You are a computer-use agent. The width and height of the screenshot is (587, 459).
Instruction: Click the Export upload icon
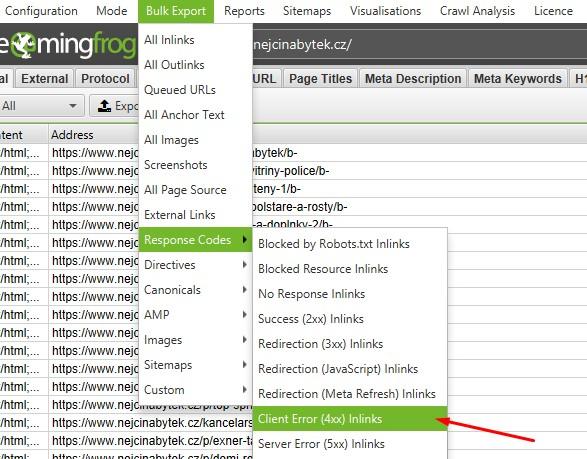(x=104, y=106)
